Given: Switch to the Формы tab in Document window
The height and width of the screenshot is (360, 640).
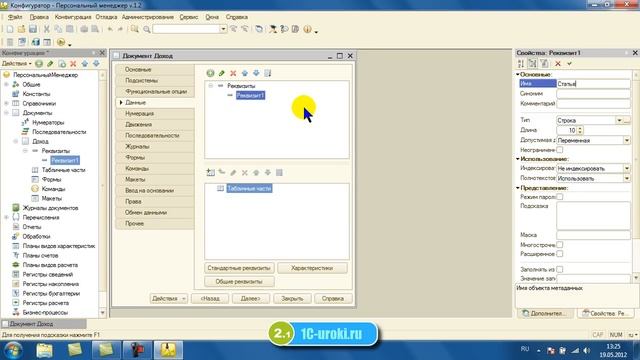Looking at the screenshot, I should coord(155,158).
